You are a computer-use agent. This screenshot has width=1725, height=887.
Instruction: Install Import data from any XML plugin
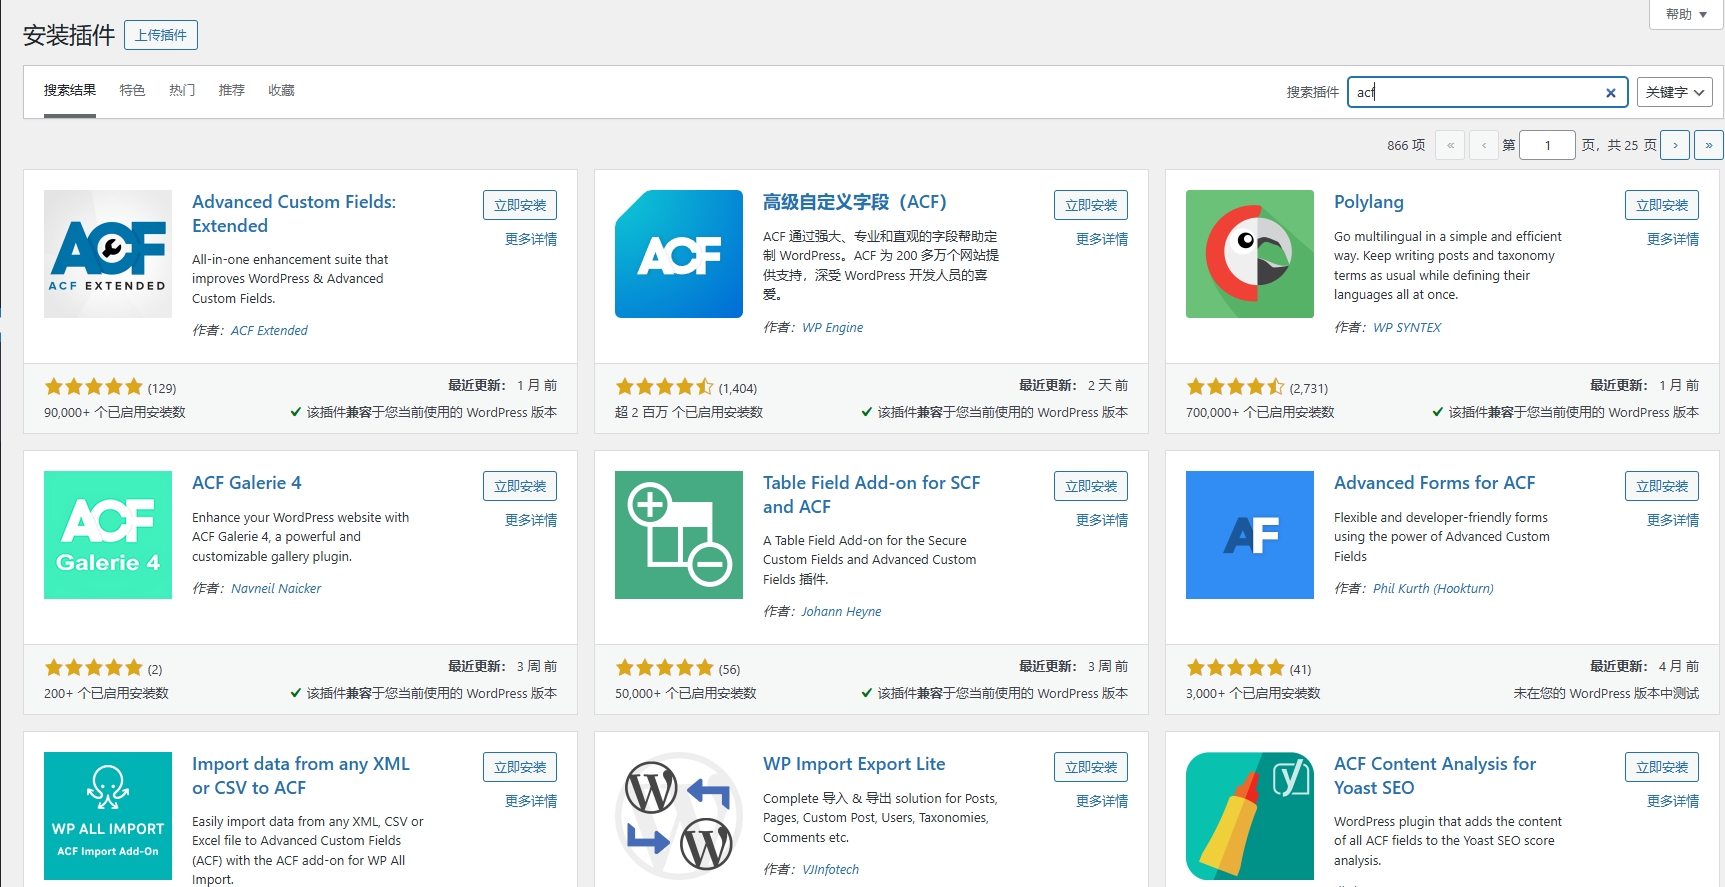pos(520,767)
